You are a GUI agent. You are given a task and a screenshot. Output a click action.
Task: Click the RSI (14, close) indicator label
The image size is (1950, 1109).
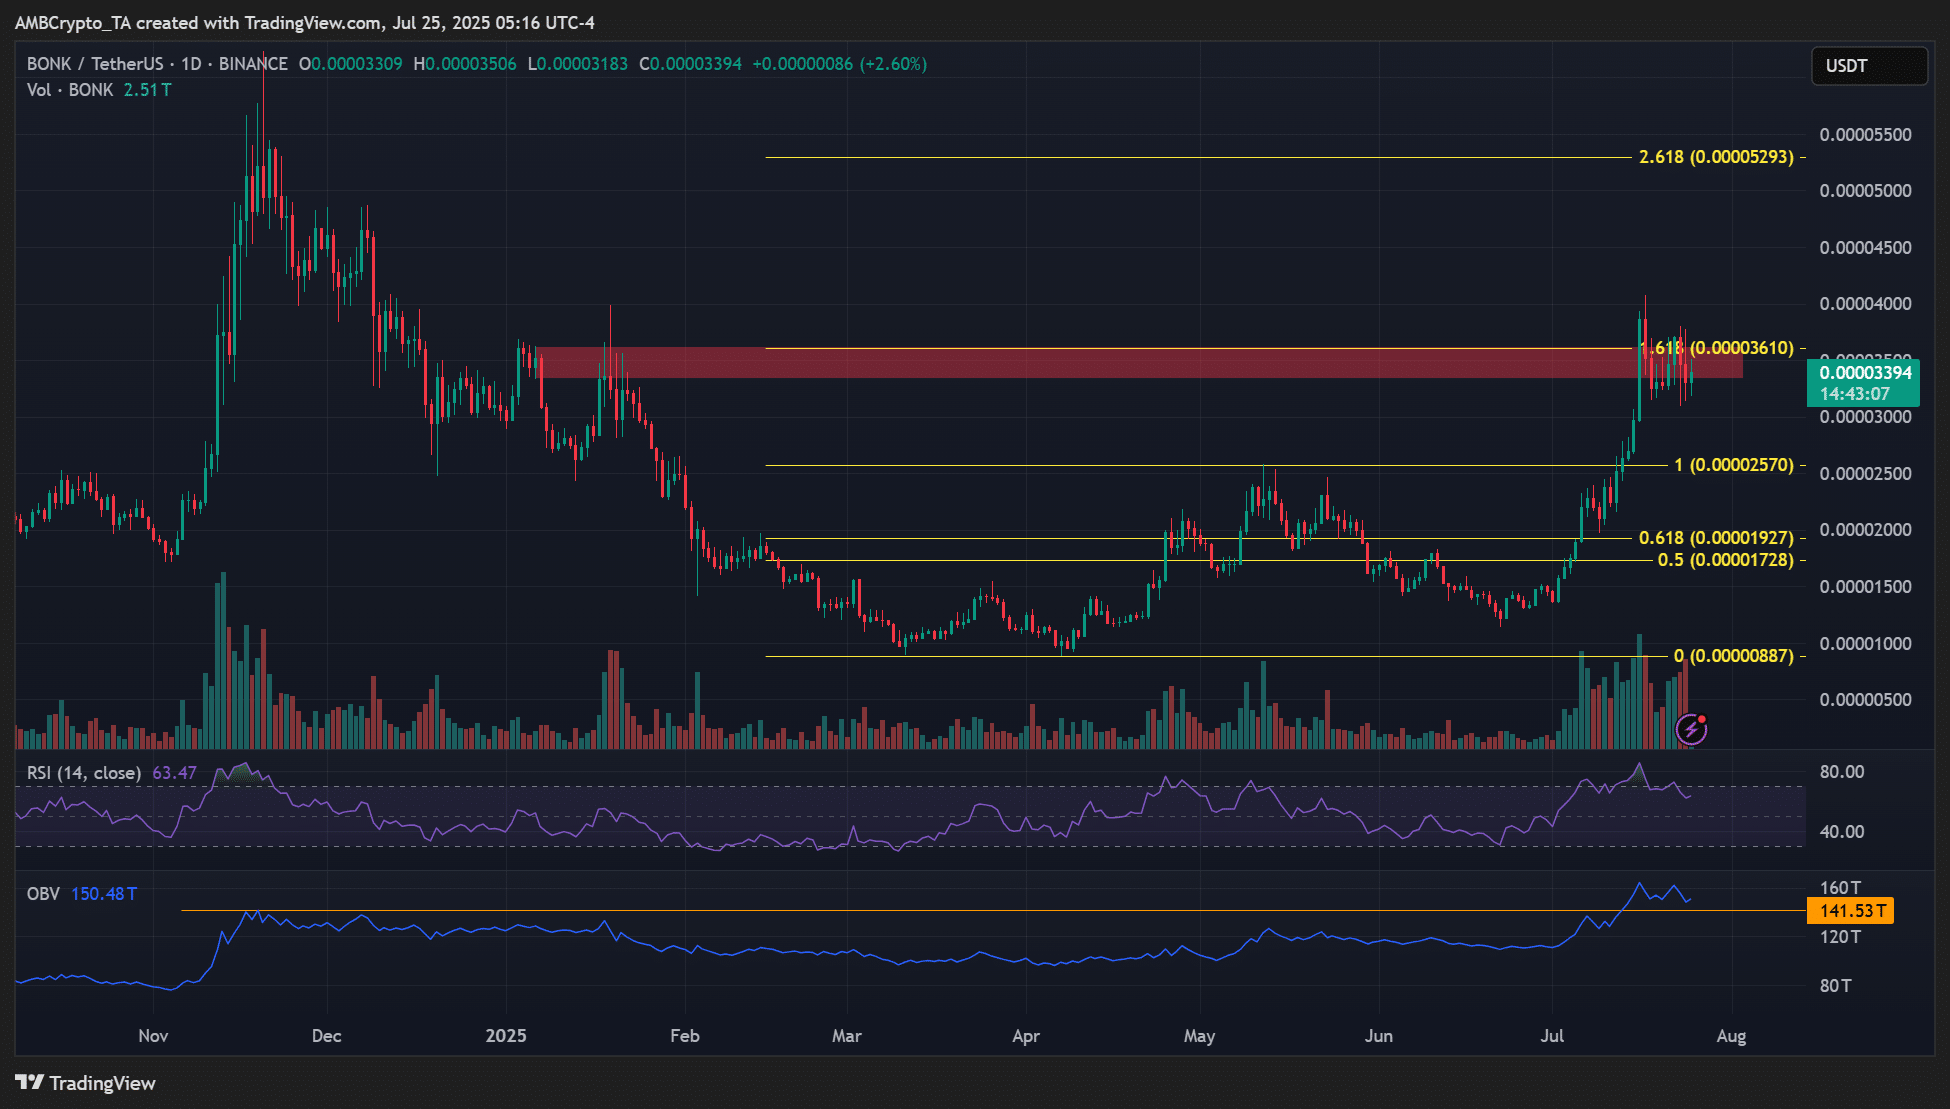pos(84,773)
